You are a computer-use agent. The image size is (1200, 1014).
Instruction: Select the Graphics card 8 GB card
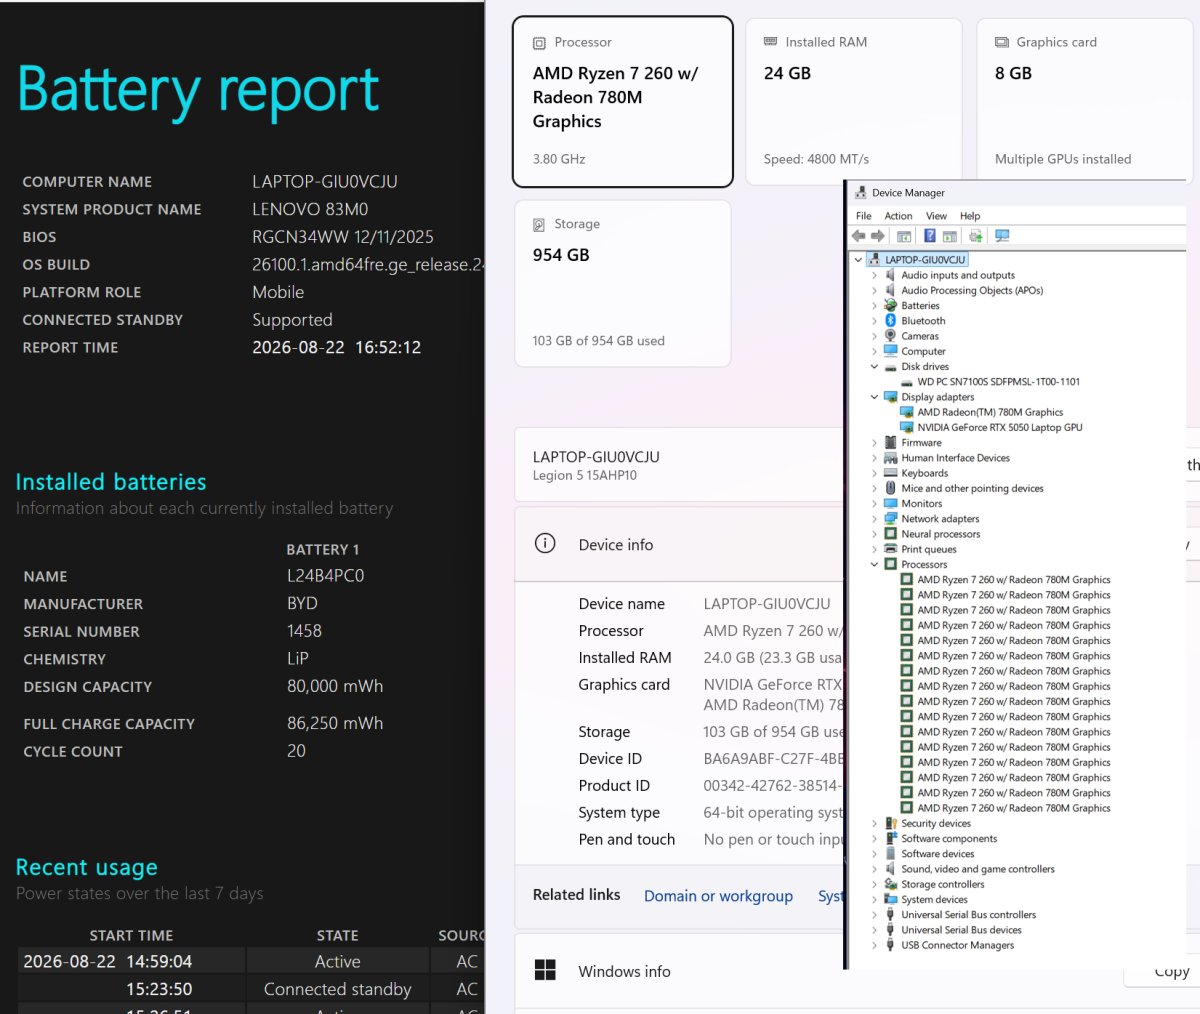(1085, 102)
